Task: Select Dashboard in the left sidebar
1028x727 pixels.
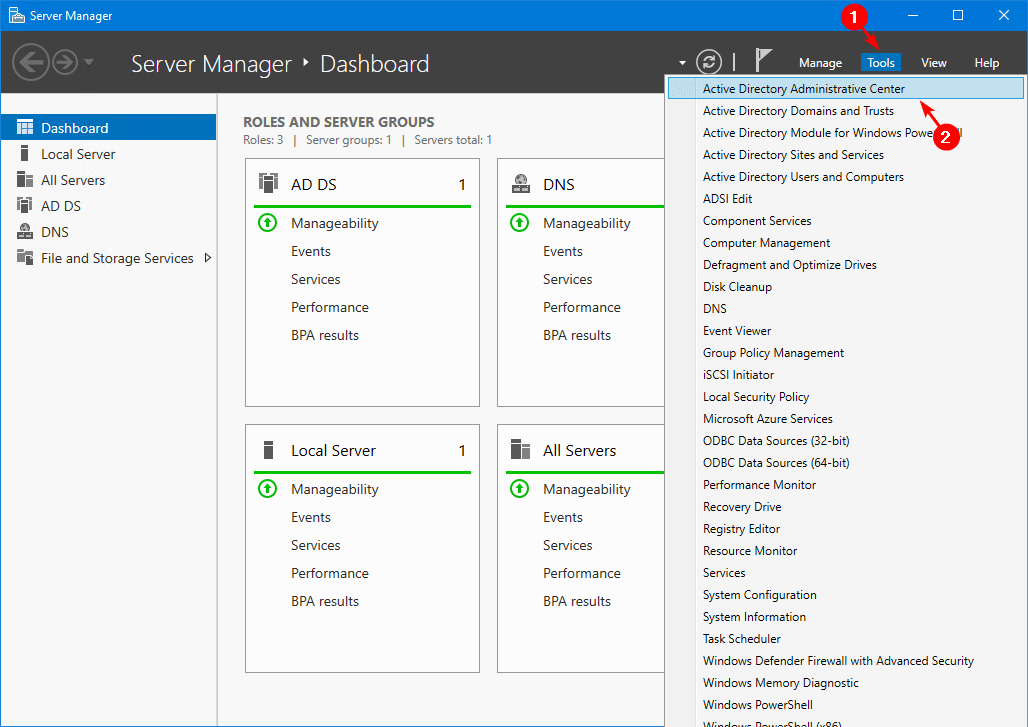Action: 75,128
